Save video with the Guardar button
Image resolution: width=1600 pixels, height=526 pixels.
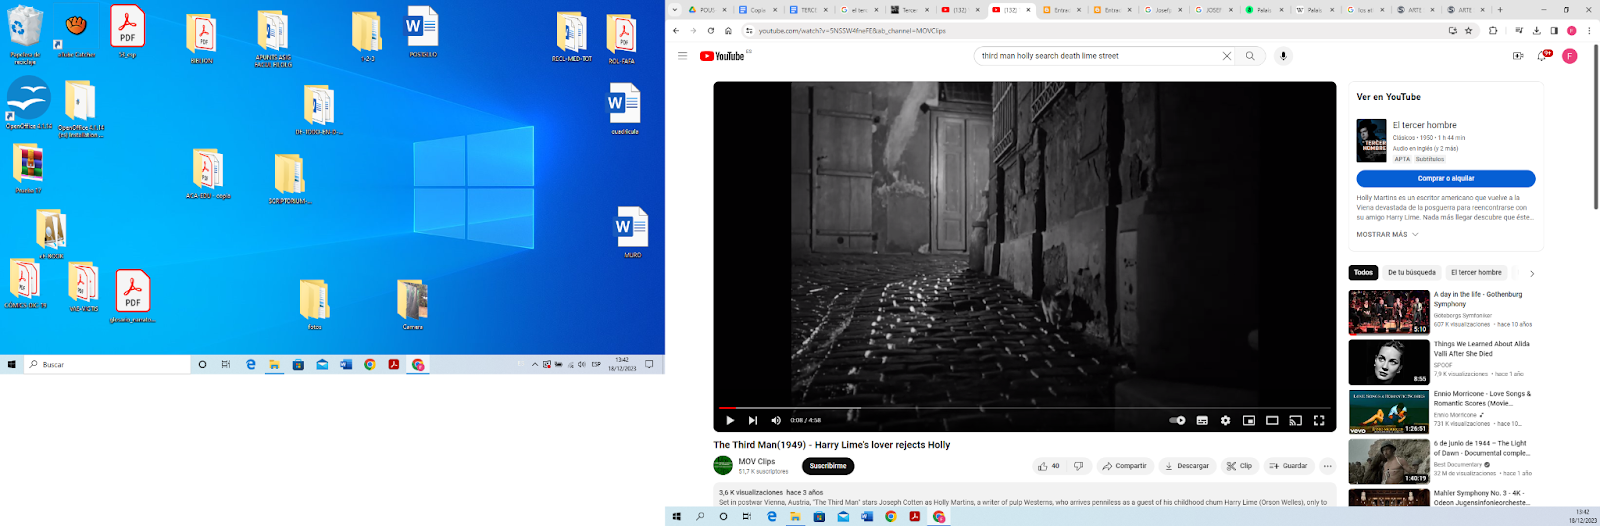coord(1288,466)
